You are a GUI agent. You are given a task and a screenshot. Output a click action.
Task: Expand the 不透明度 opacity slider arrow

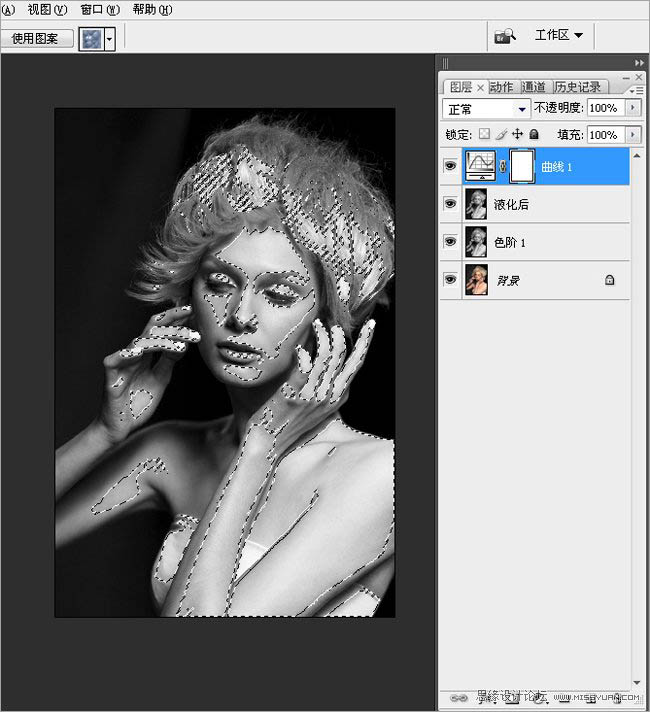(632, 108)
